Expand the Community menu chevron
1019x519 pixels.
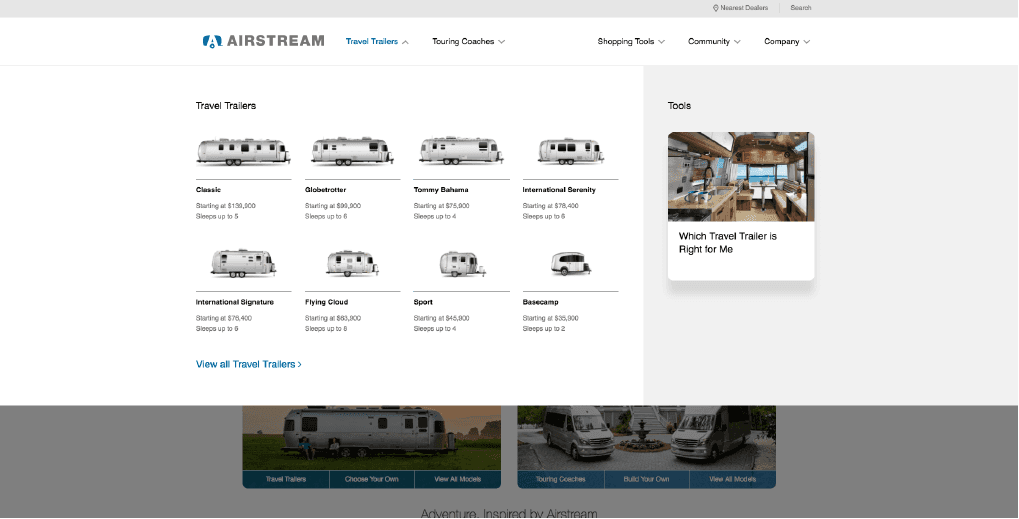point(737,42)
